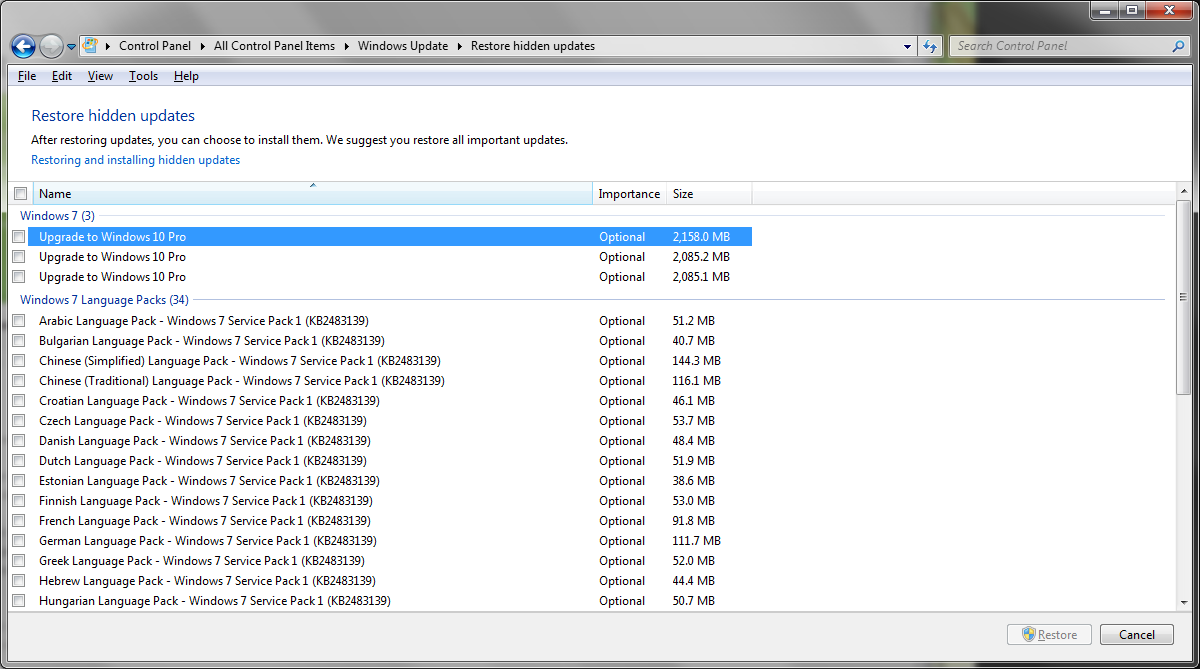
Task: Expand arrow after Windows Update breadcrumb
Action: tap(460, 46)
